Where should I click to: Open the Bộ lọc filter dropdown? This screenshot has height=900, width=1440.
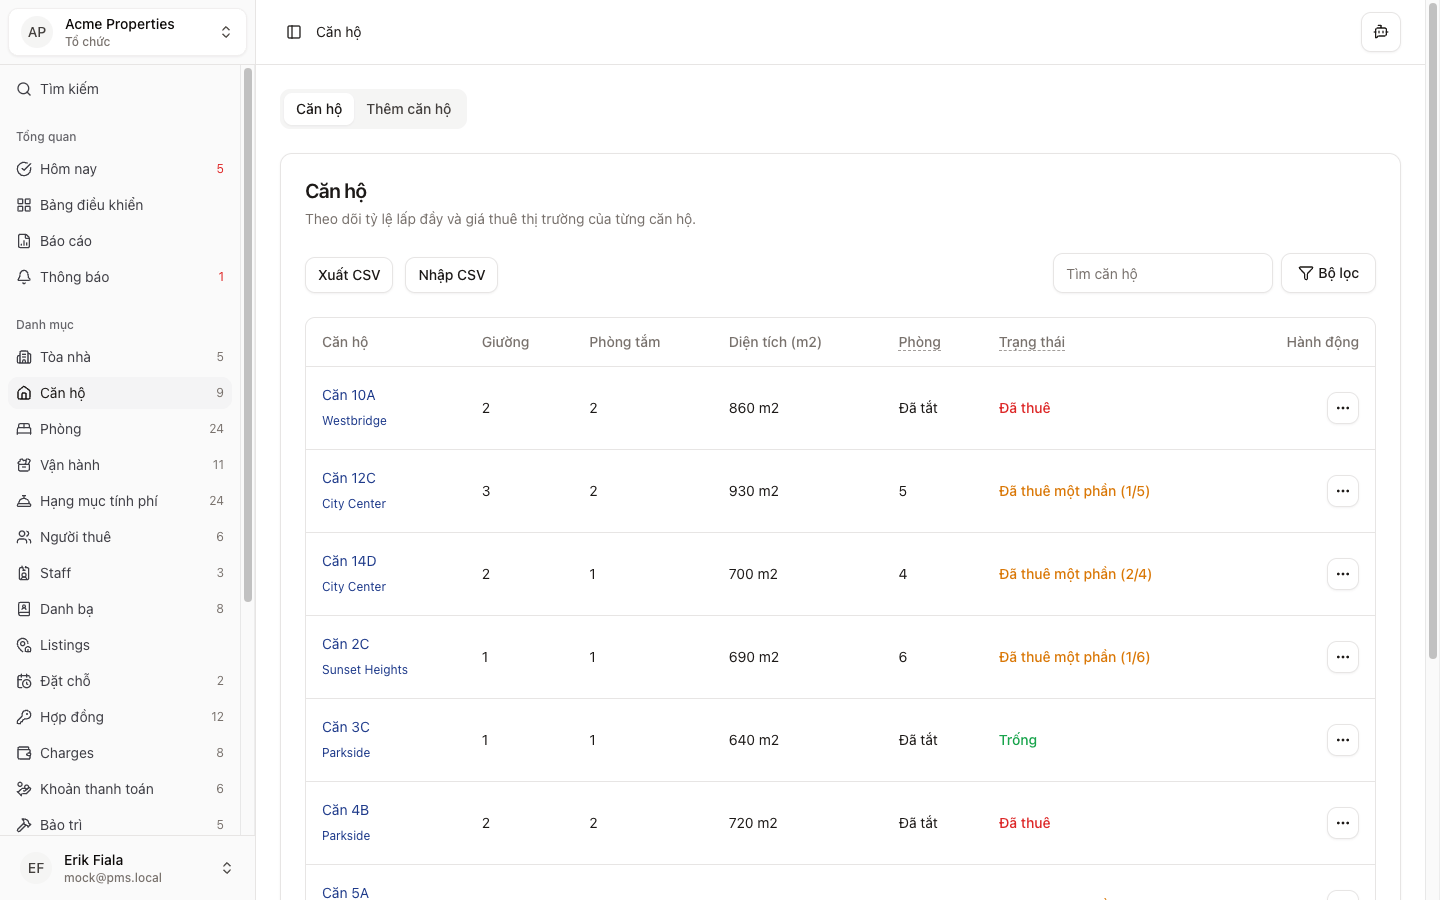coord(1327,273)
